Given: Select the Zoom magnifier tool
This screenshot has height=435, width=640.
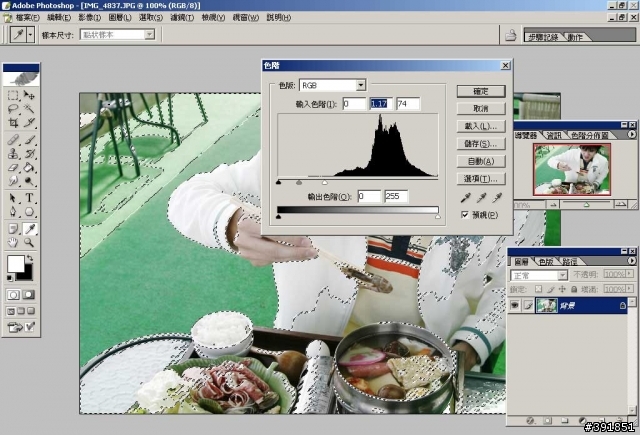Looking at the screenshot, I should point(29,243).
